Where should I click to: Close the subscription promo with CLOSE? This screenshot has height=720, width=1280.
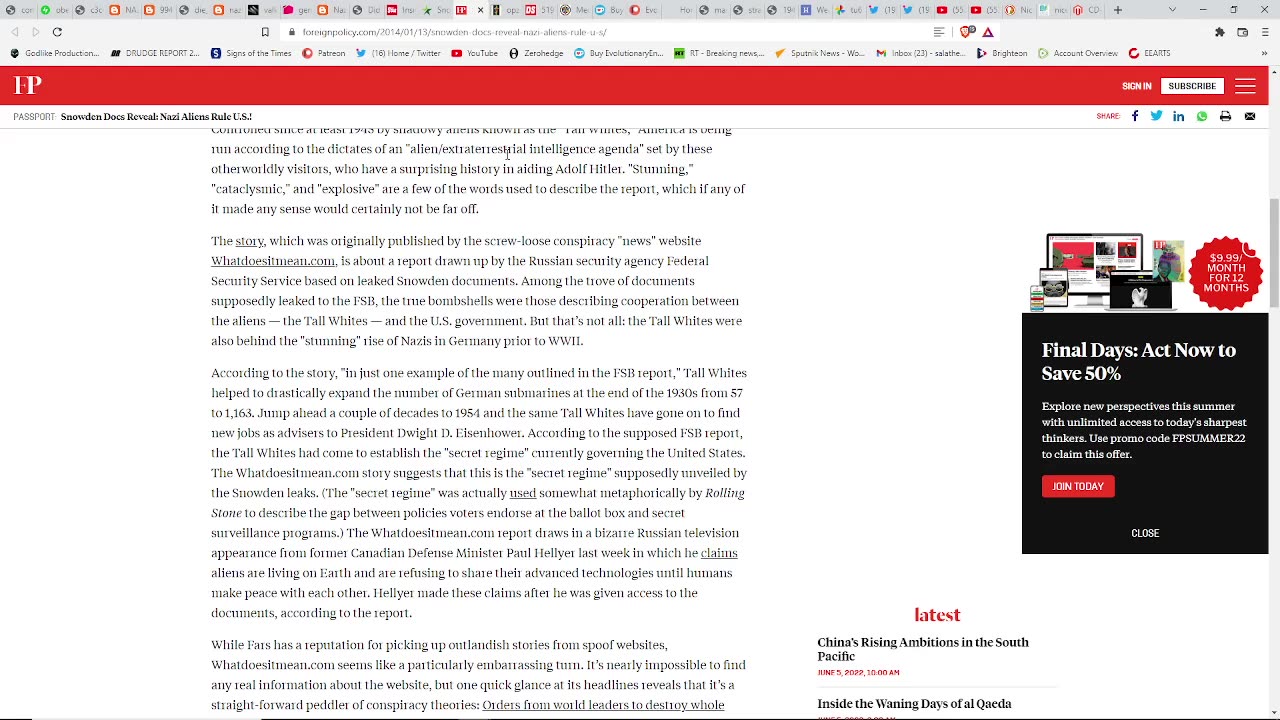tap(1145, 533)
